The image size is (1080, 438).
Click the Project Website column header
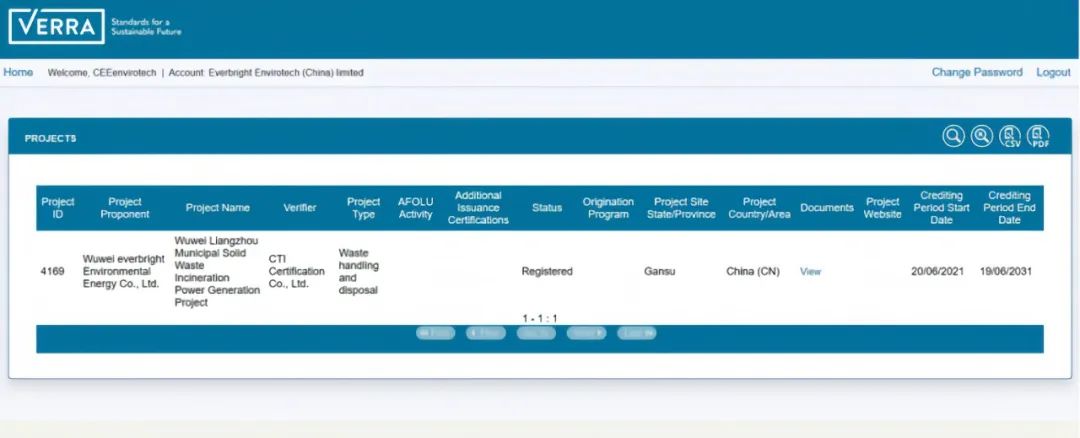(x=882, y=208)
